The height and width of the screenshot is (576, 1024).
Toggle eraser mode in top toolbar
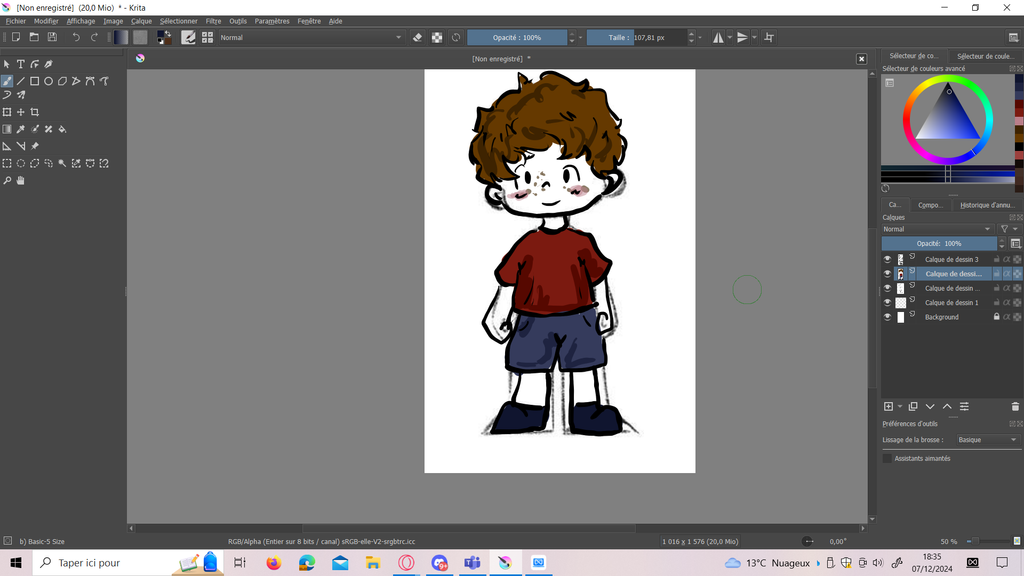(418, 38)
